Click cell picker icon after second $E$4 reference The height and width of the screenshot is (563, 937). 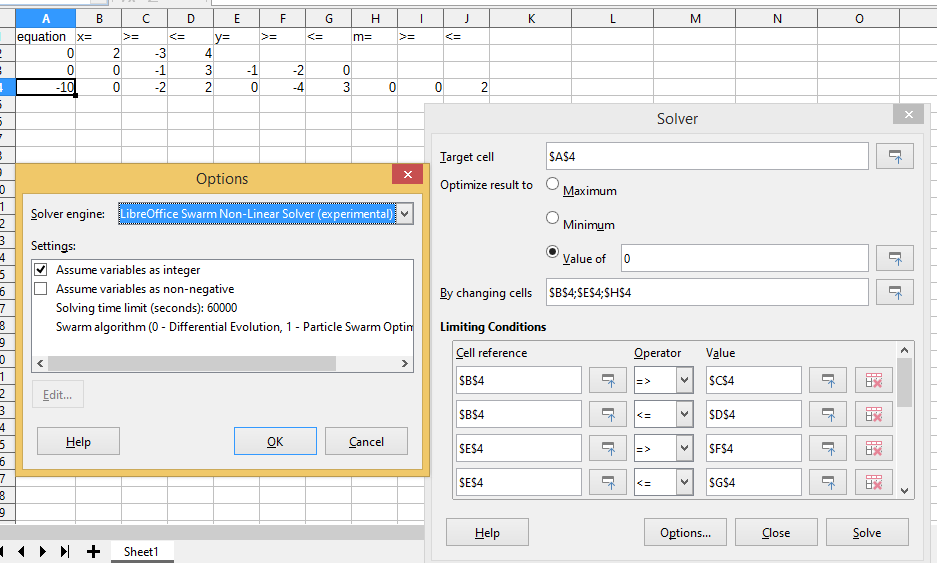(x=608, y=482)
